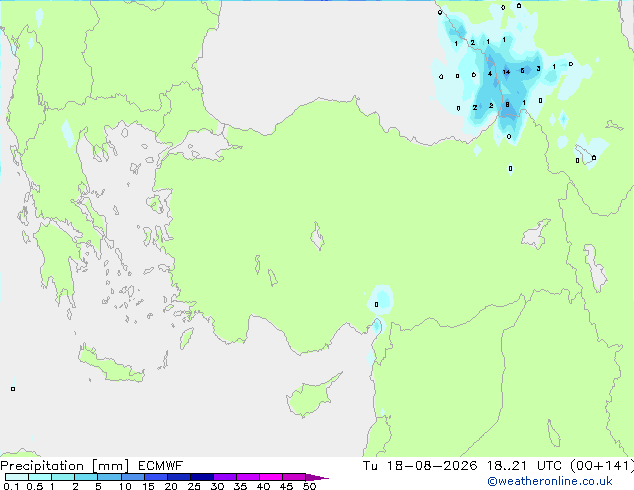
Task: Click the "40" legend label
Action: [263, 486]
